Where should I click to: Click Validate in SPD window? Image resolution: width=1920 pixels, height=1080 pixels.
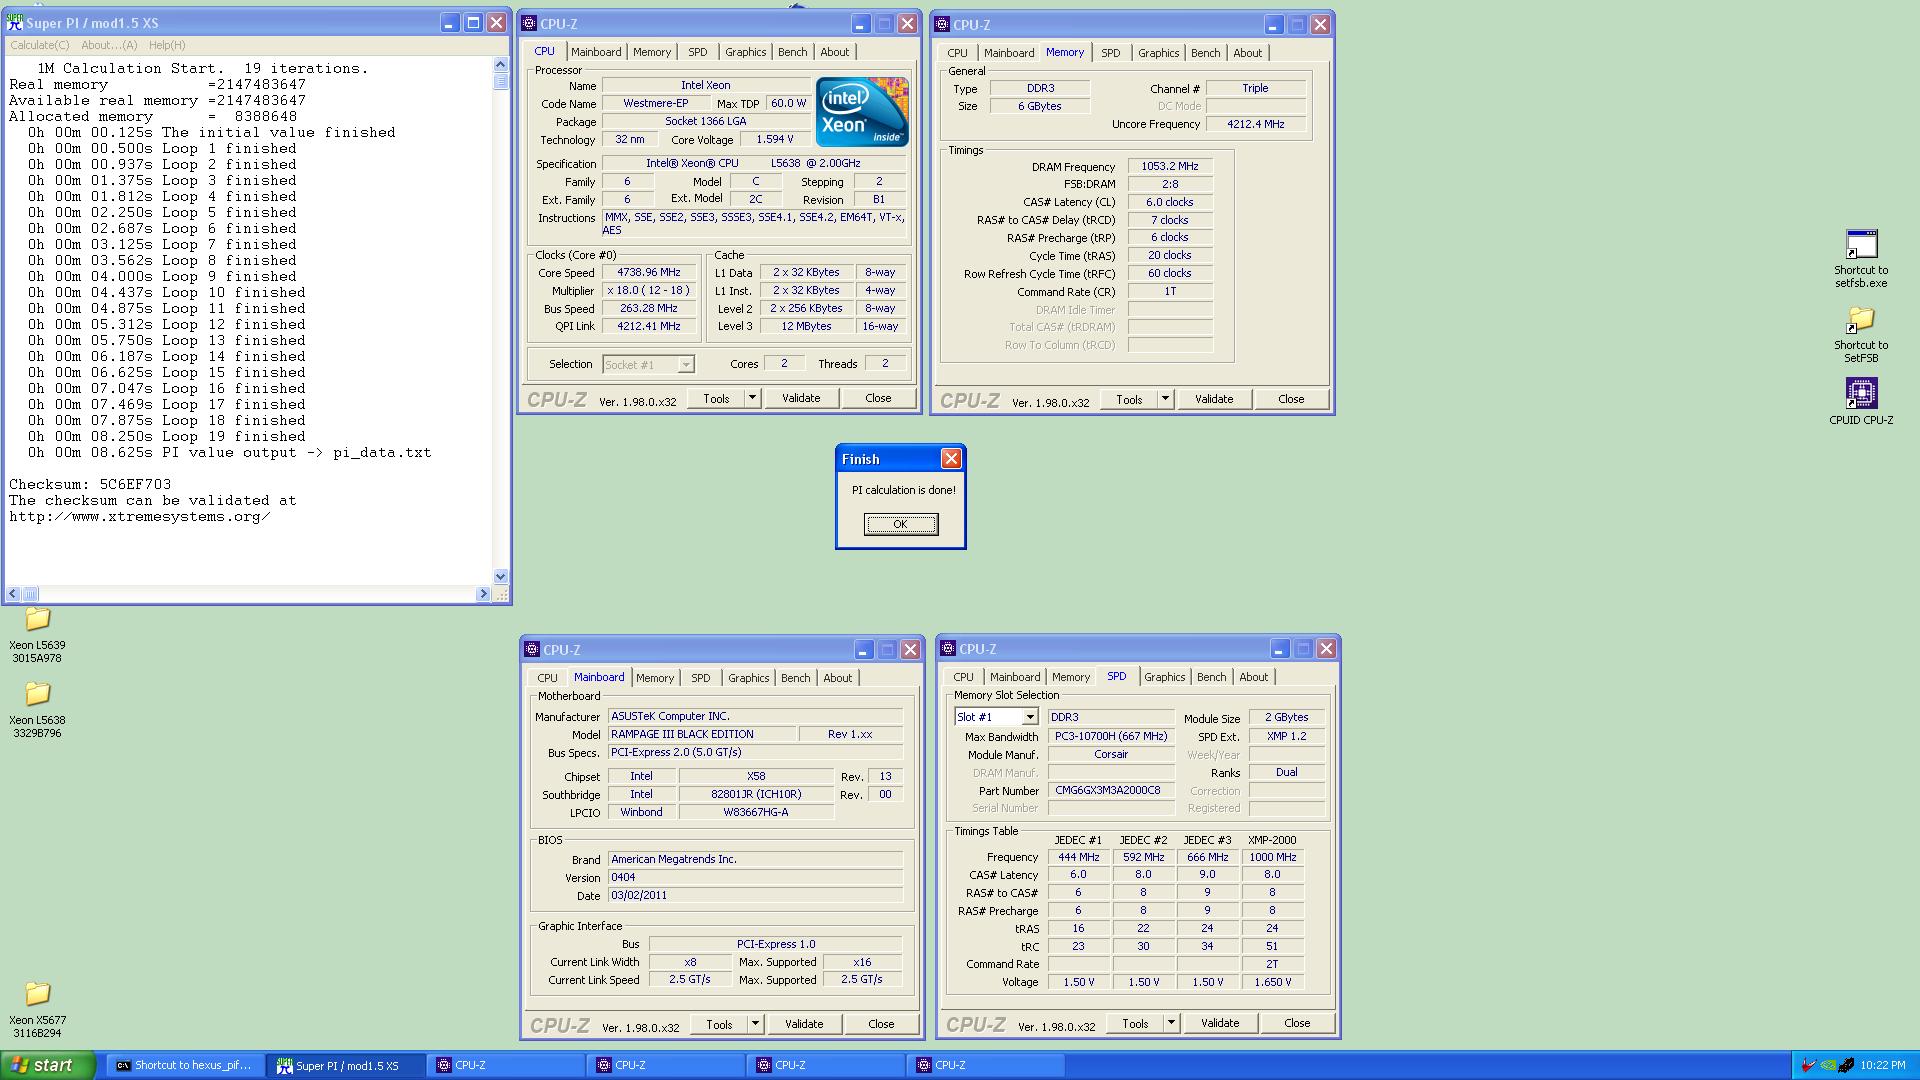1220,1023
